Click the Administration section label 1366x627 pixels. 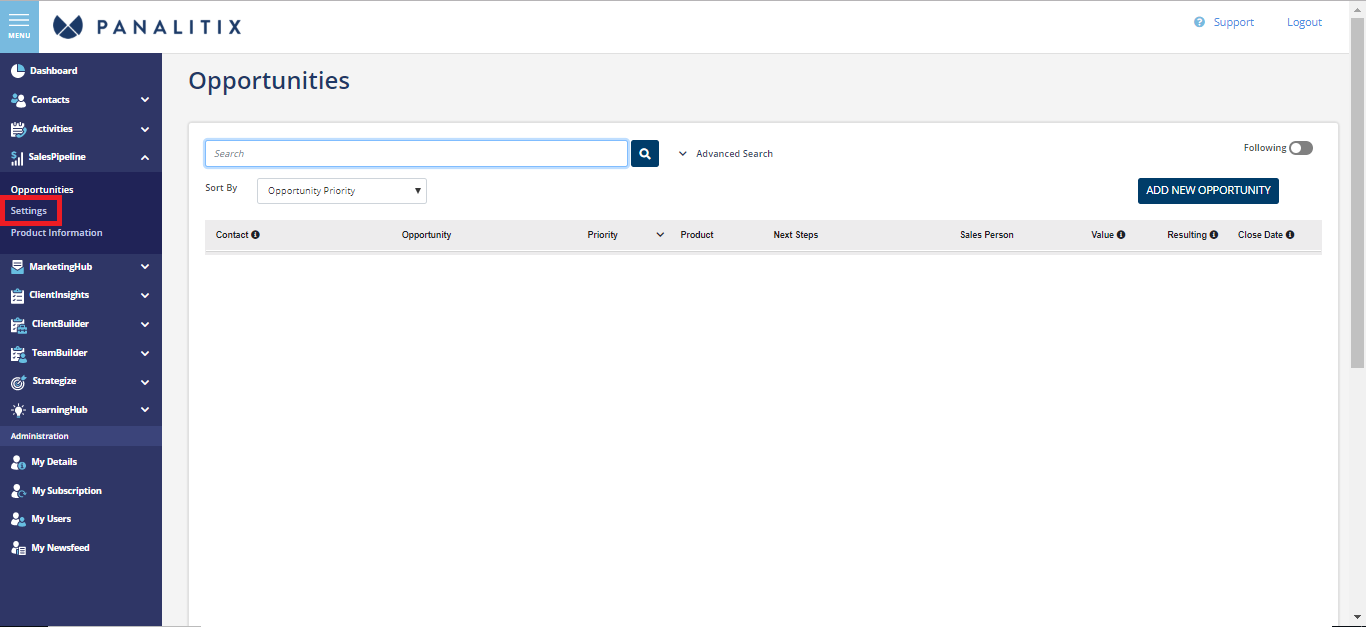click(40, 436)
